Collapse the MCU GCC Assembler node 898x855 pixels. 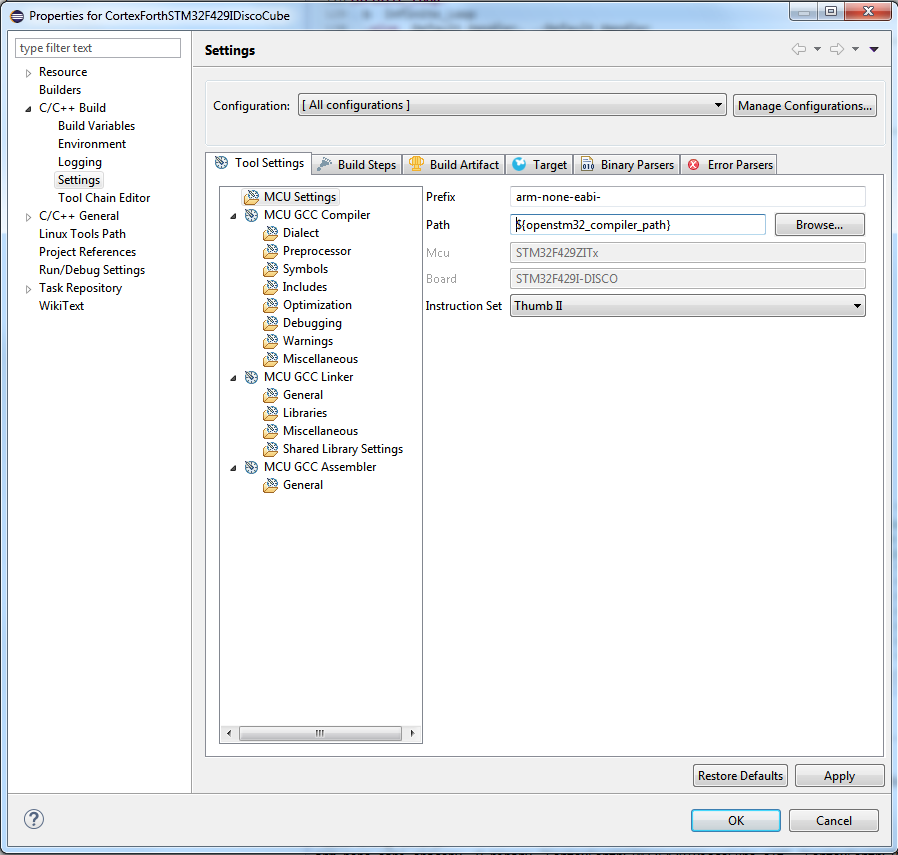[x=234, y=467]
